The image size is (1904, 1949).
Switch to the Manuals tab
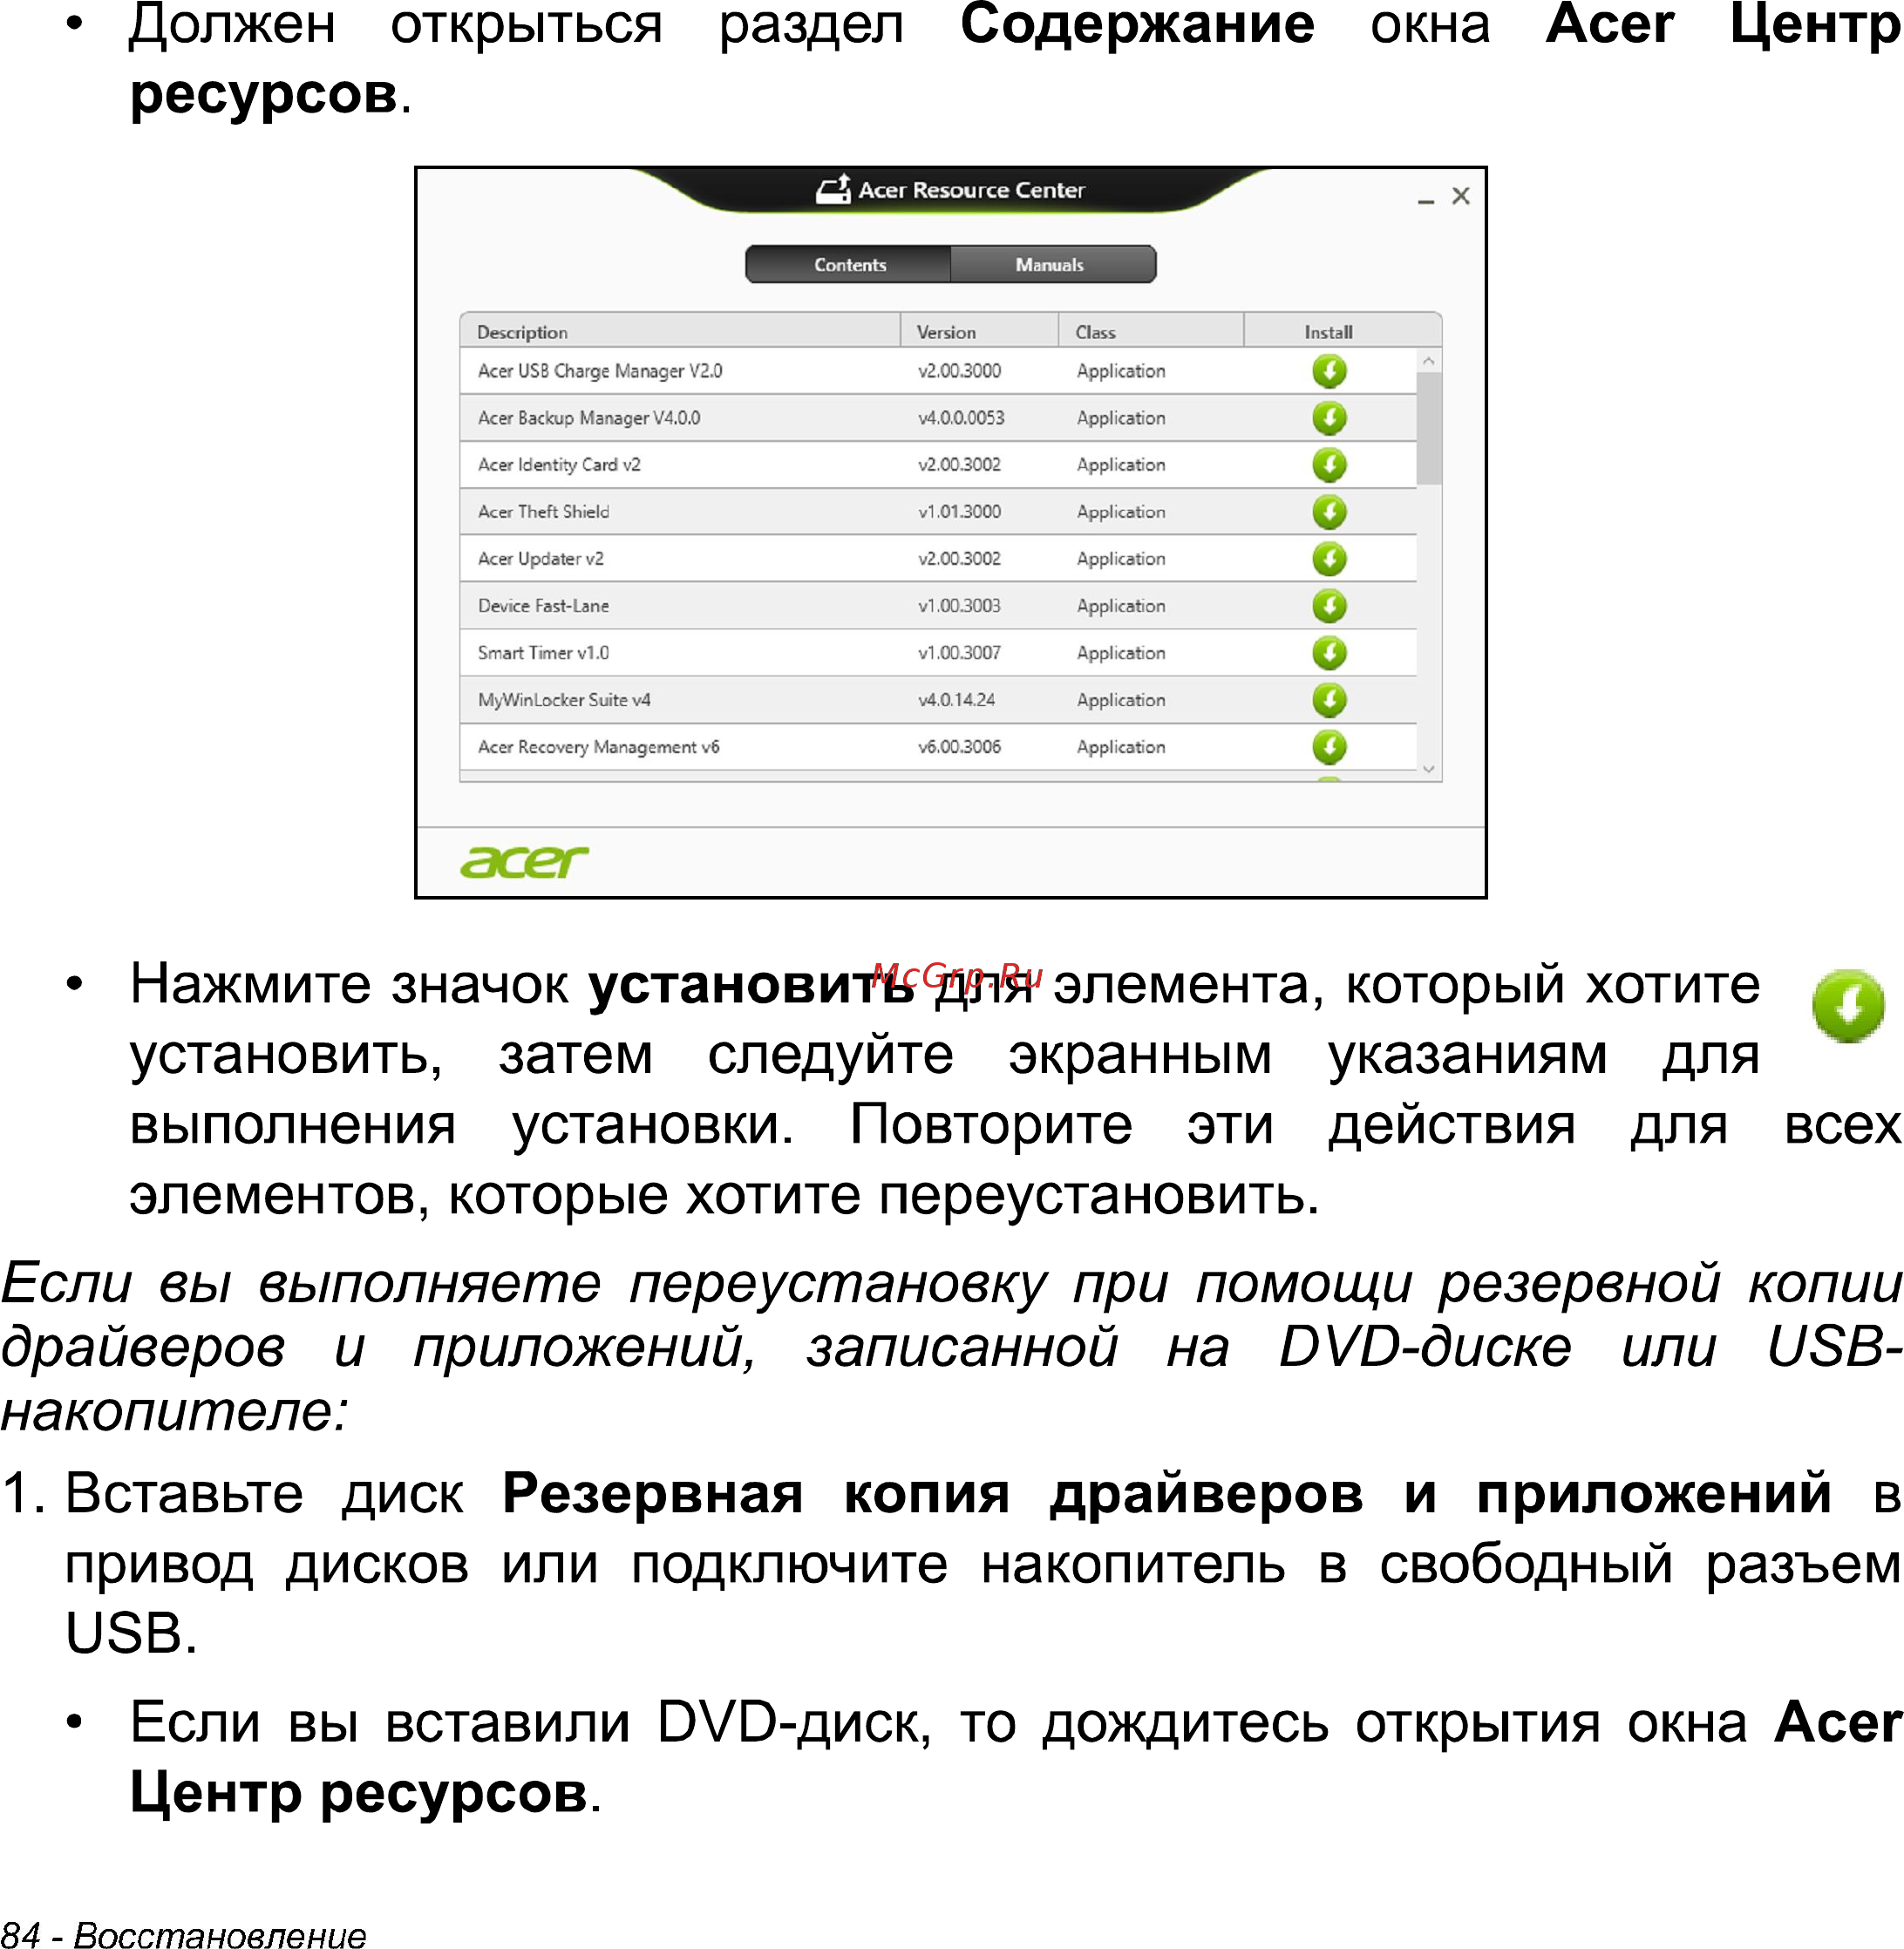[x=1052, y=265]
